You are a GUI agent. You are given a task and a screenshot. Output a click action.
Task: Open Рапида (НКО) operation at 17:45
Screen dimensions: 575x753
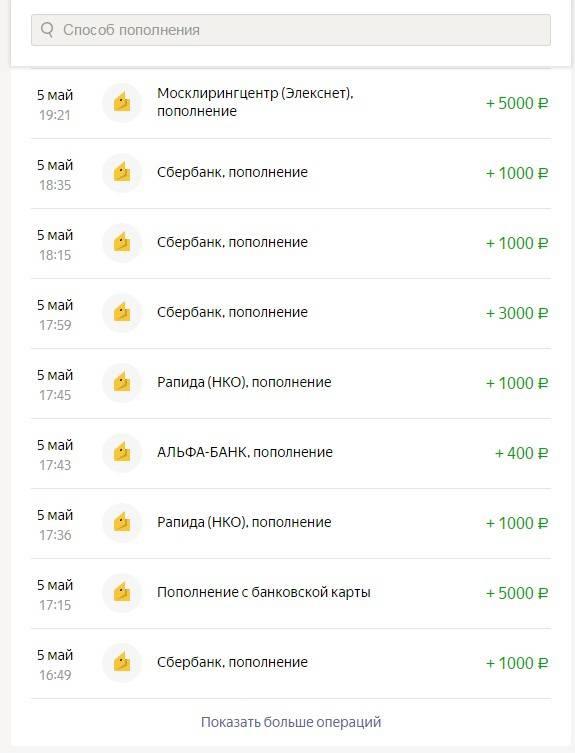(291, 383)
